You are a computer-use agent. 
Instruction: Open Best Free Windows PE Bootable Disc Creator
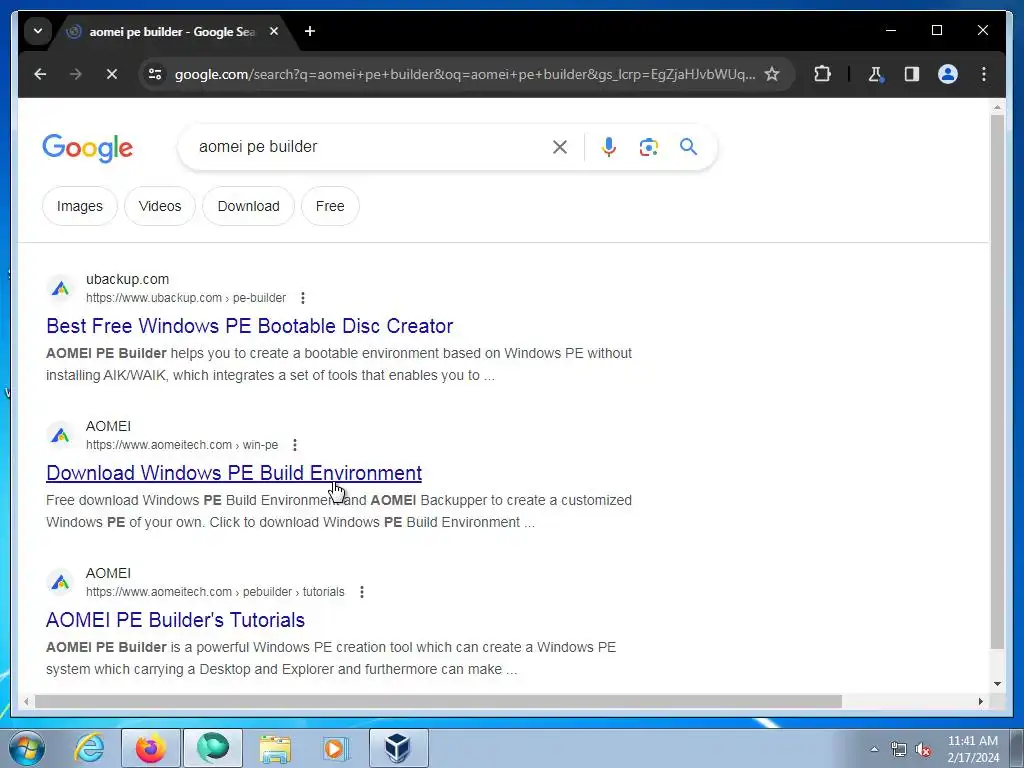(x=249, y=326)
